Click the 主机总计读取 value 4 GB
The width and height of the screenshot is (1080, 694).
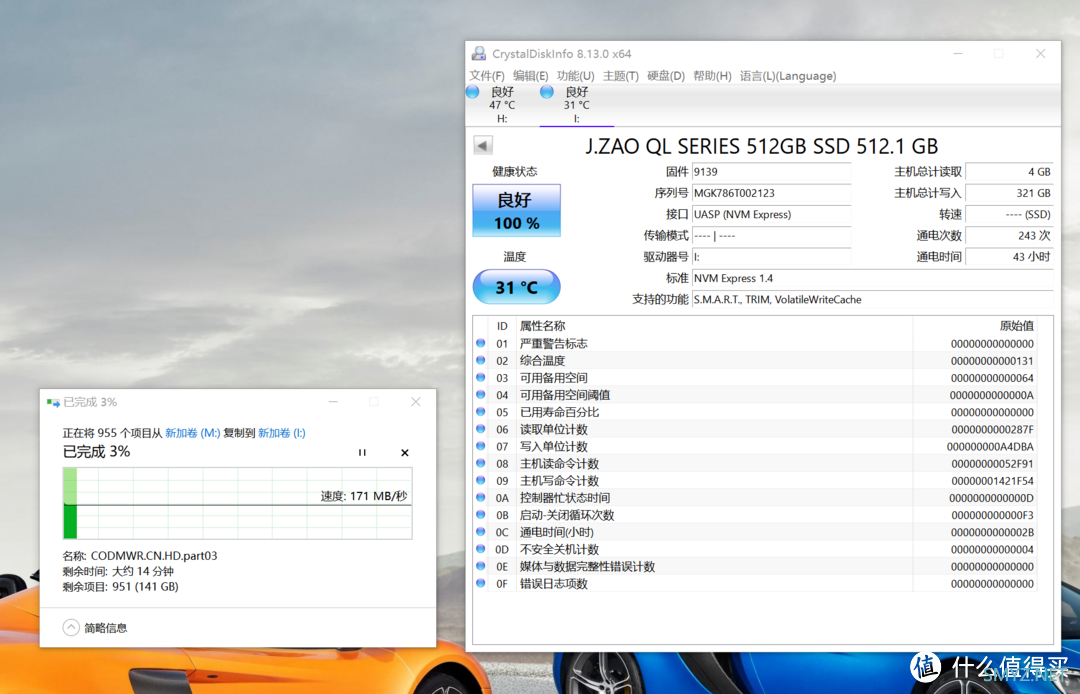pos(1010,172)
